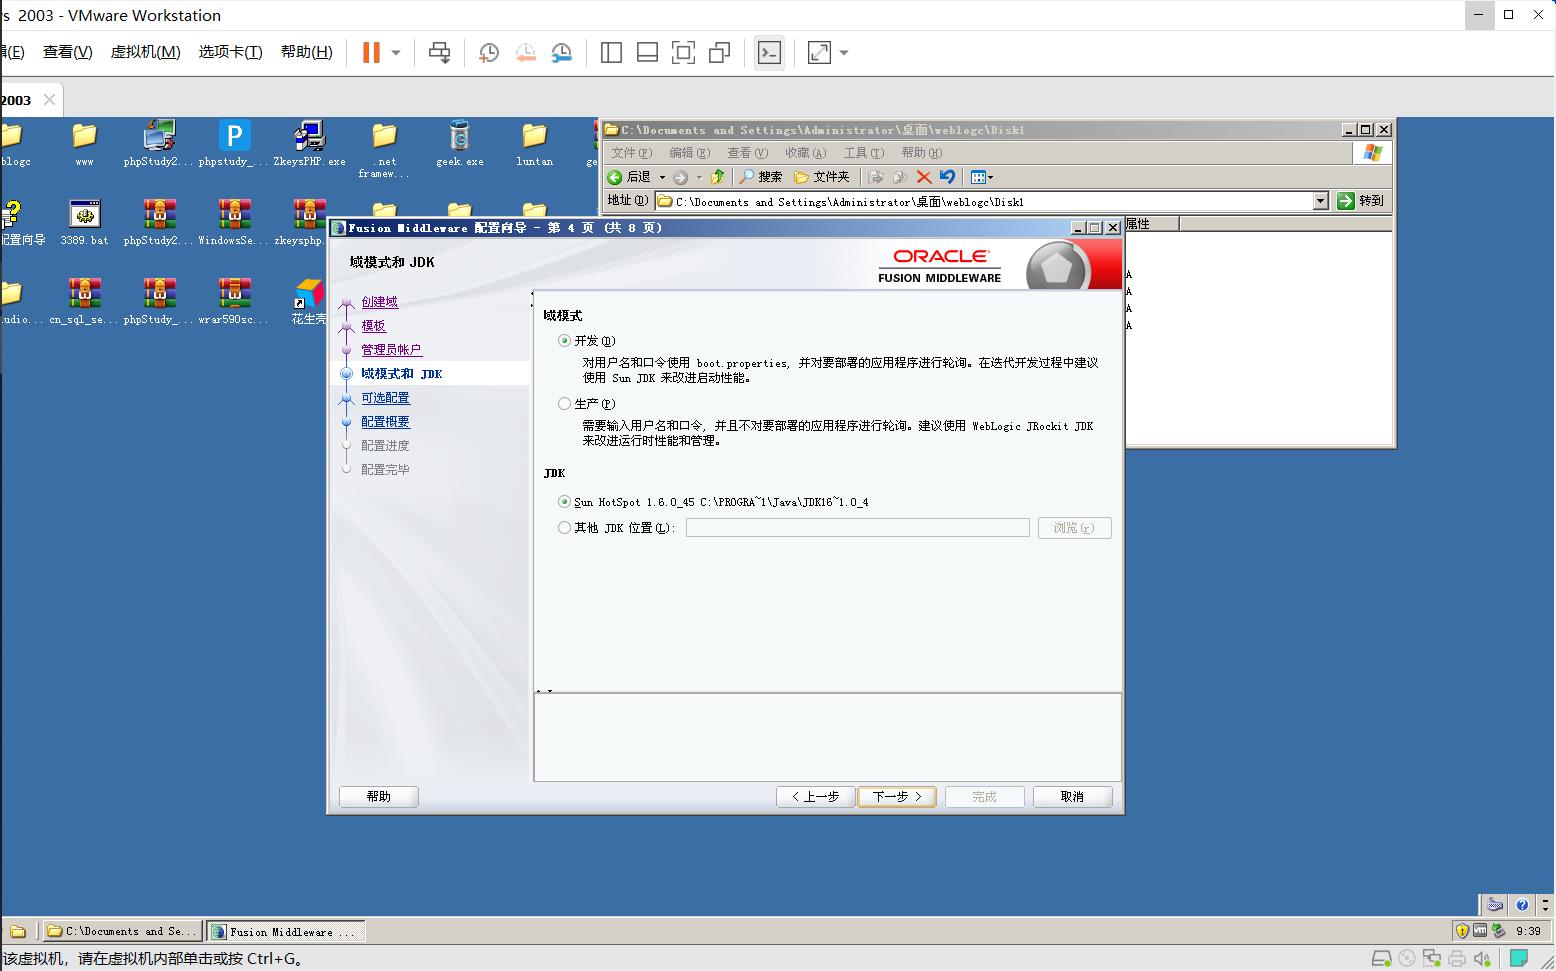The width and height of the screenshot is (1556, 971).
Task: Select the cn_sql_se... archive desktop icon
Action: click(84, 301)
